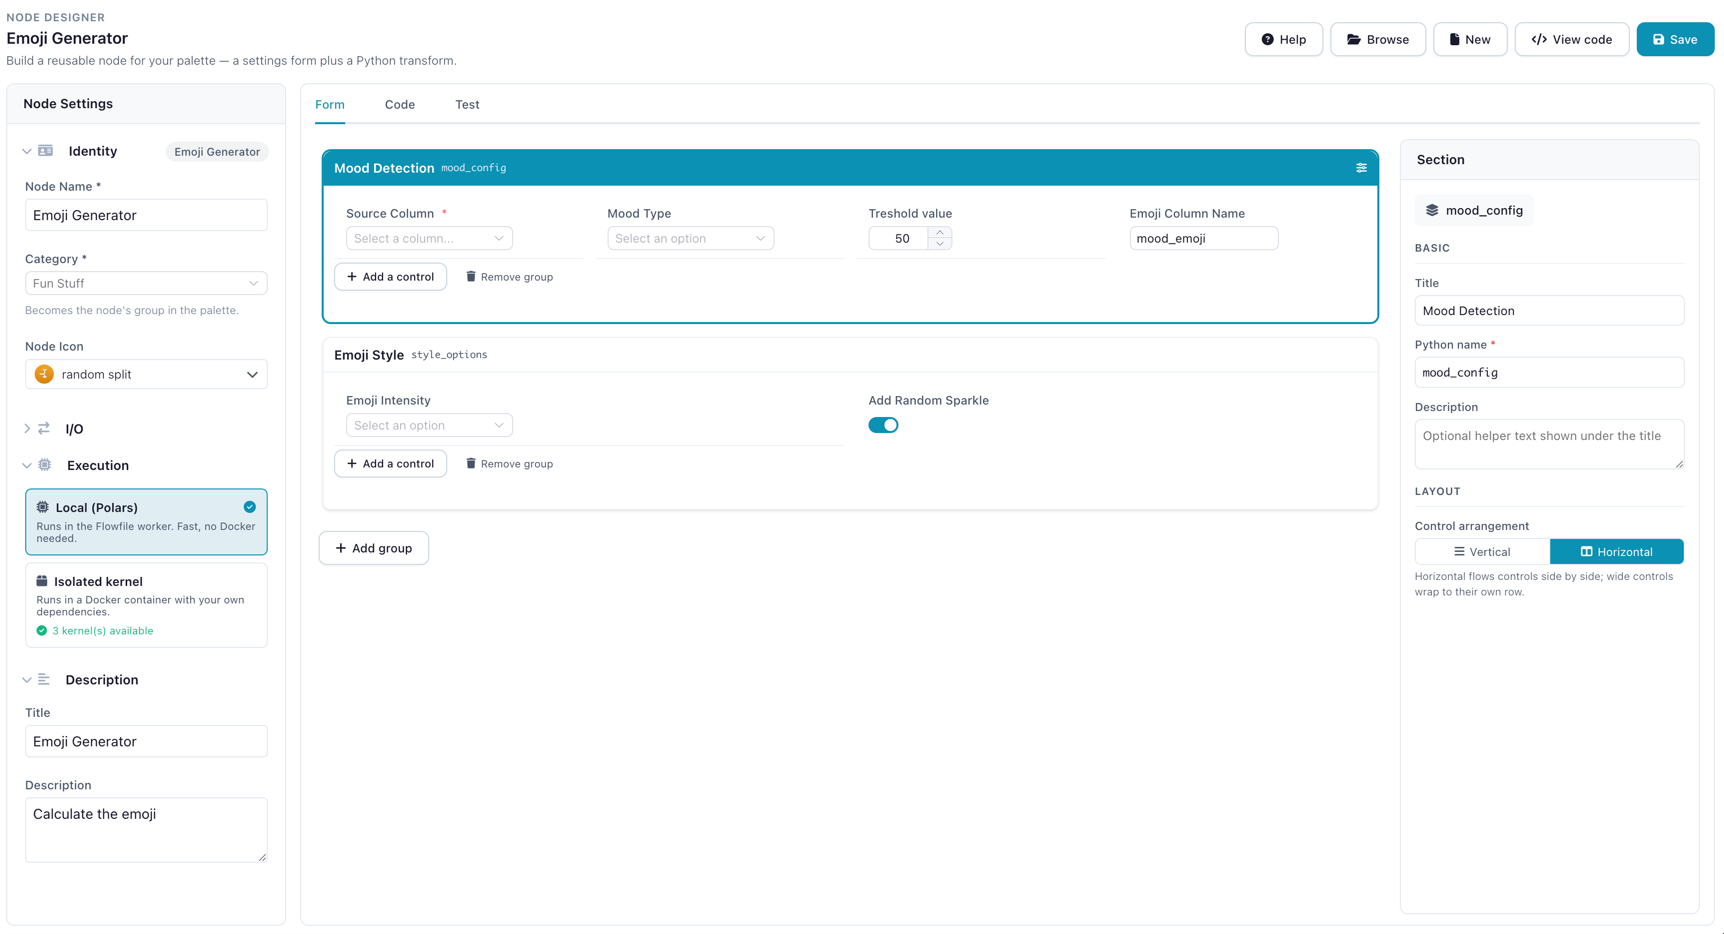
Task: Click the Calculate the emoji description textarea
Action: coord(146,829)
